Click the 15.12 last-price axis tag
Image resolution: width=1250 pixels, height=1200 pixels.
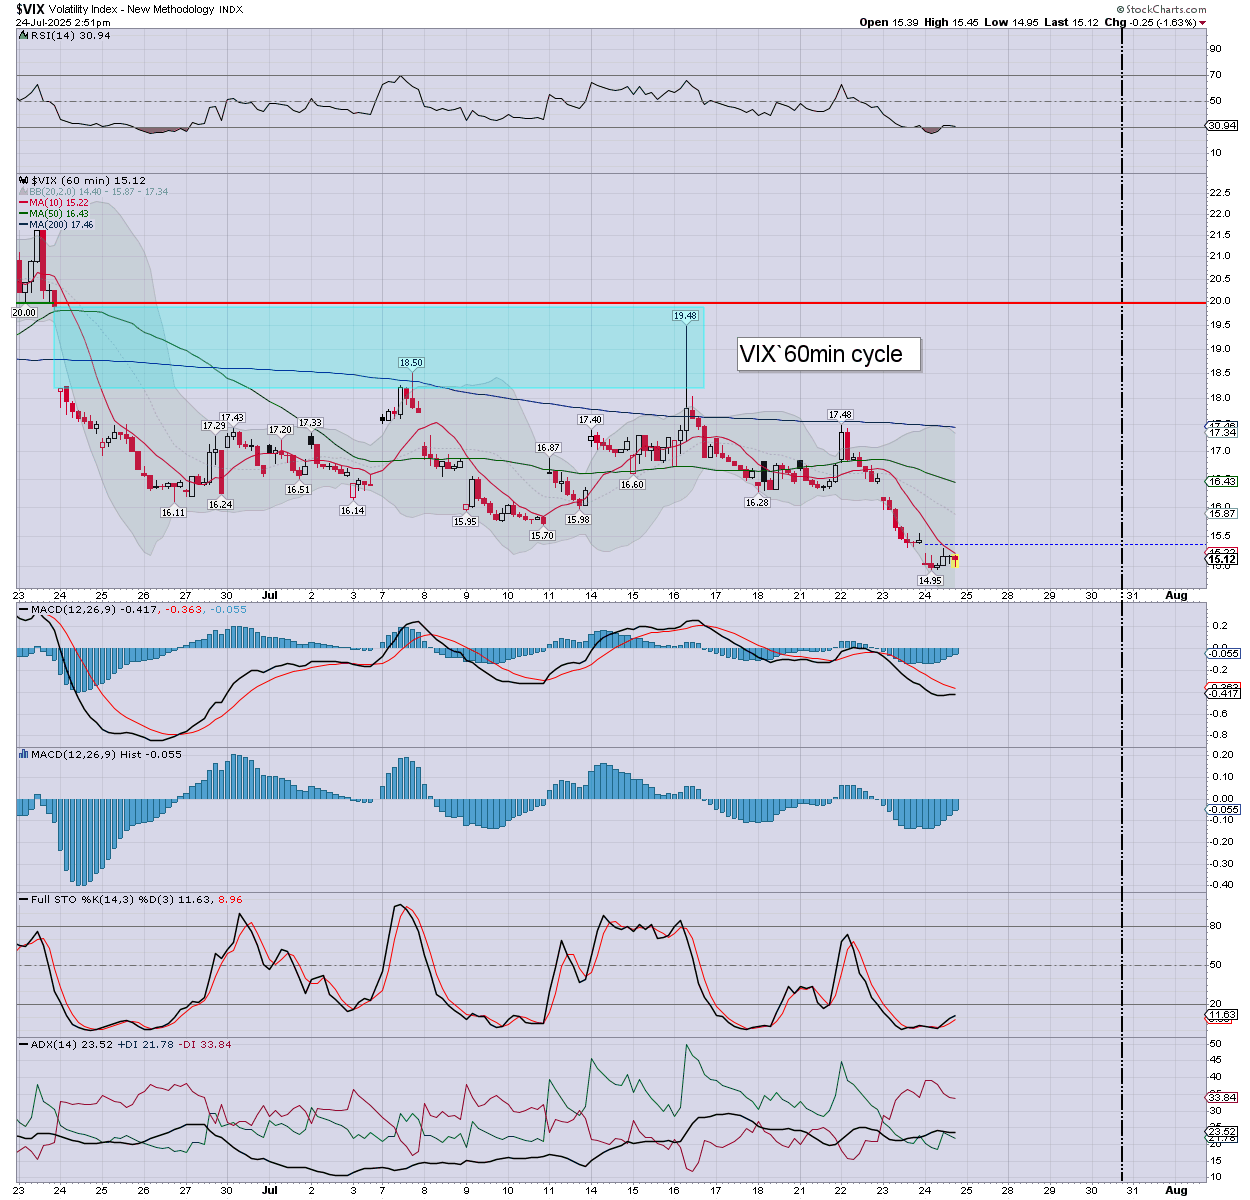(1222, 559)
